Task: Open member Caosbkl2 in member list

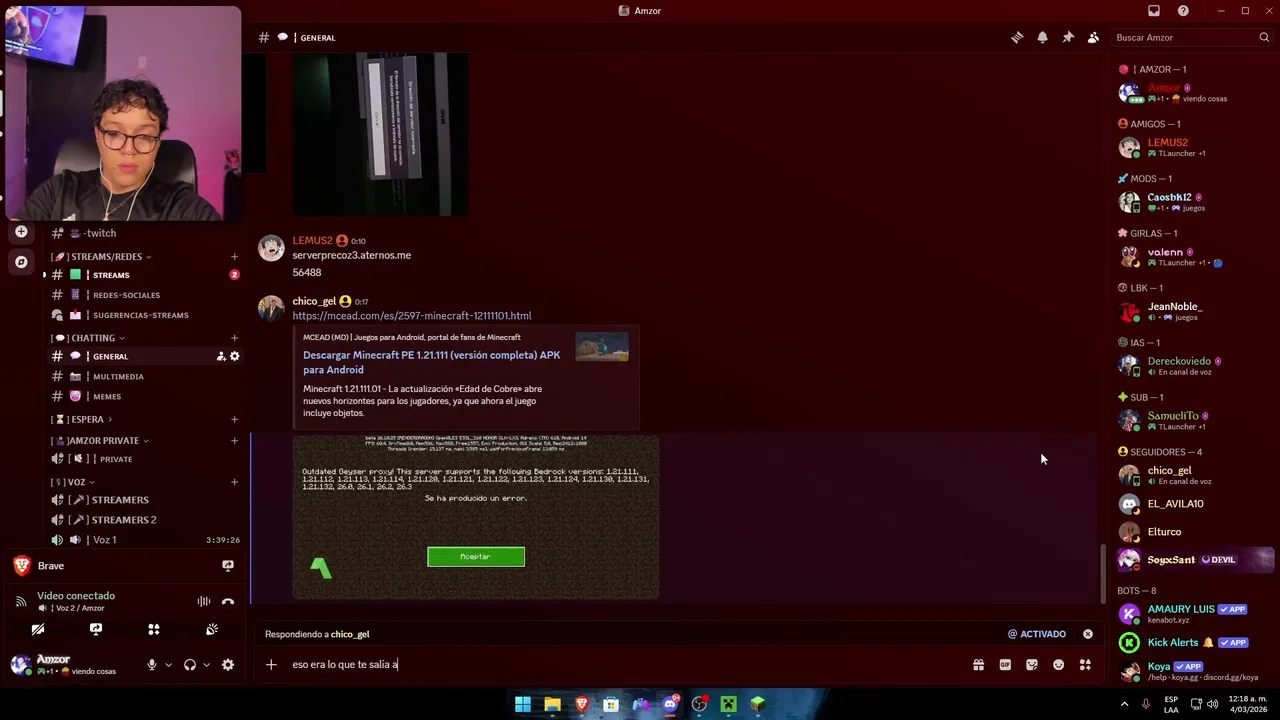Action: (1169, 197)
